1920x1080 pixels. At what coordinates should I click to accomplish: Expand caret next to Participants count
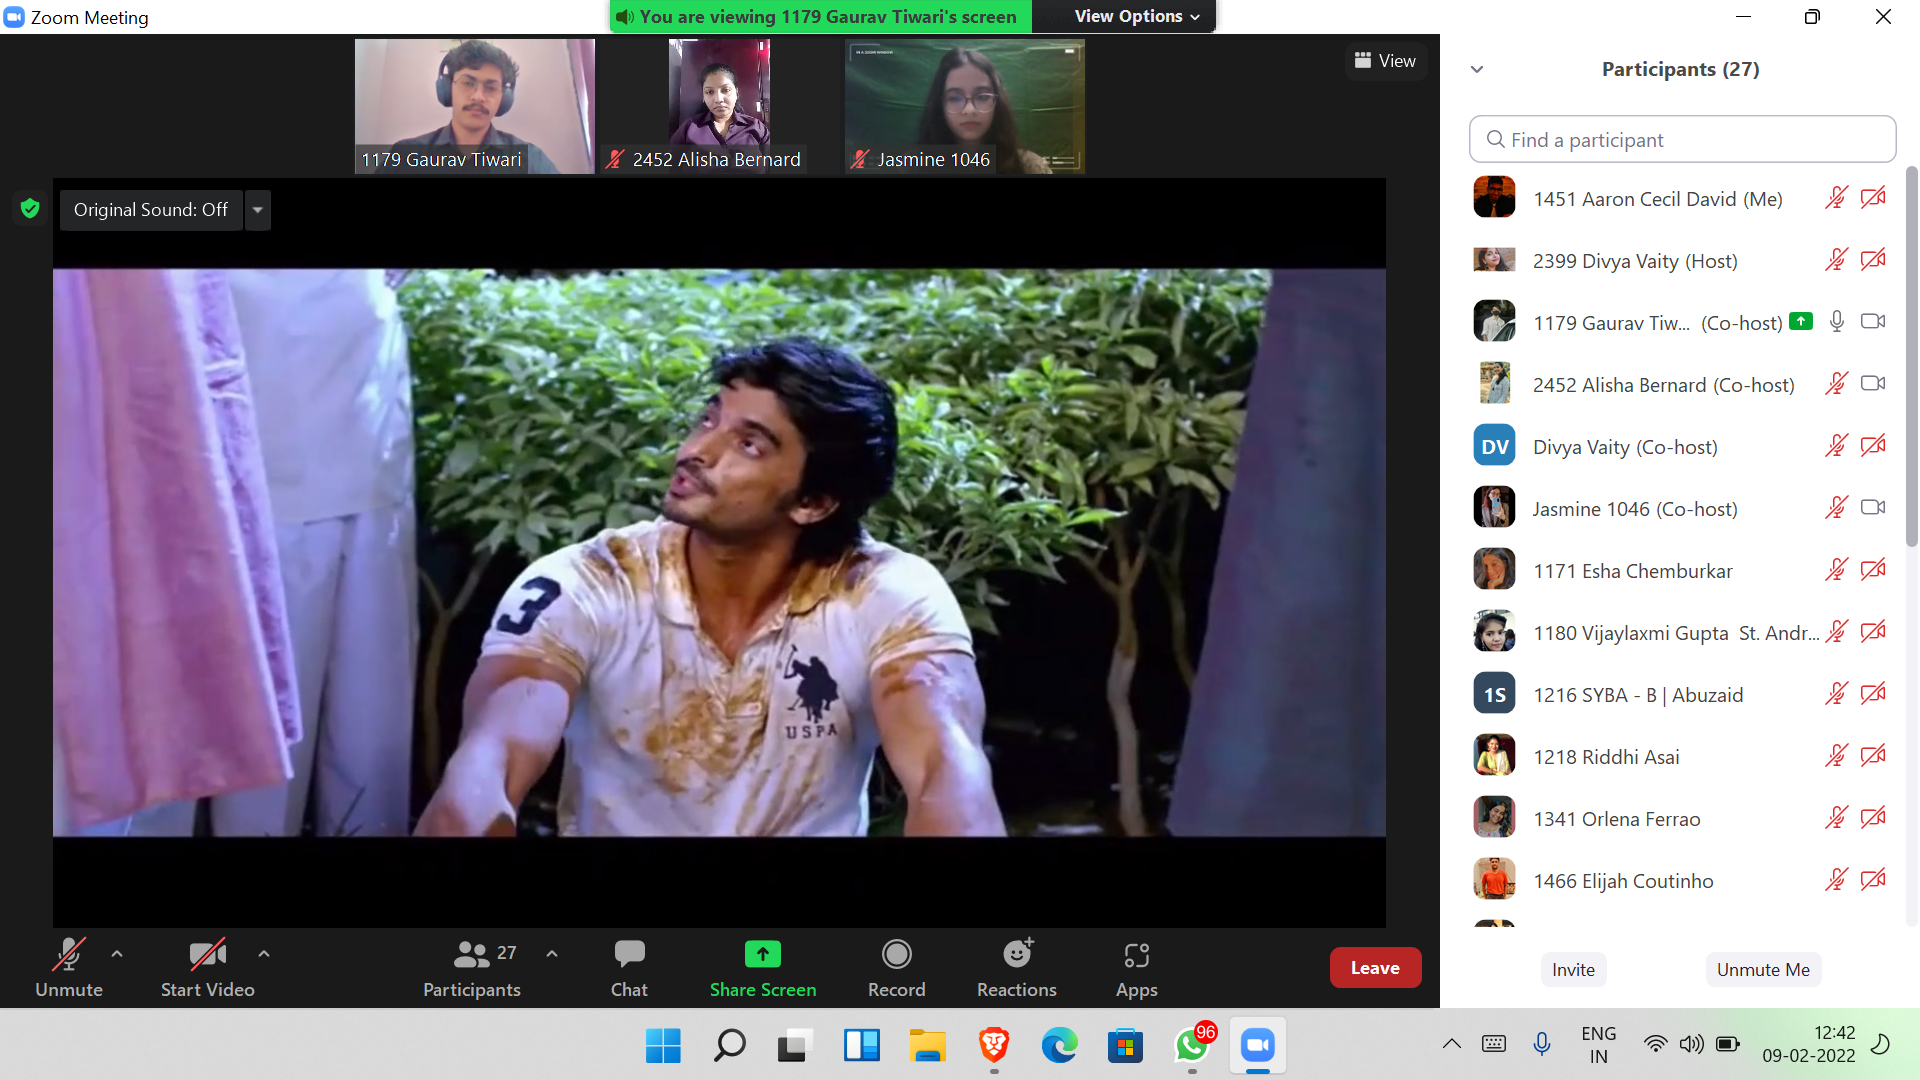(552, 954)
